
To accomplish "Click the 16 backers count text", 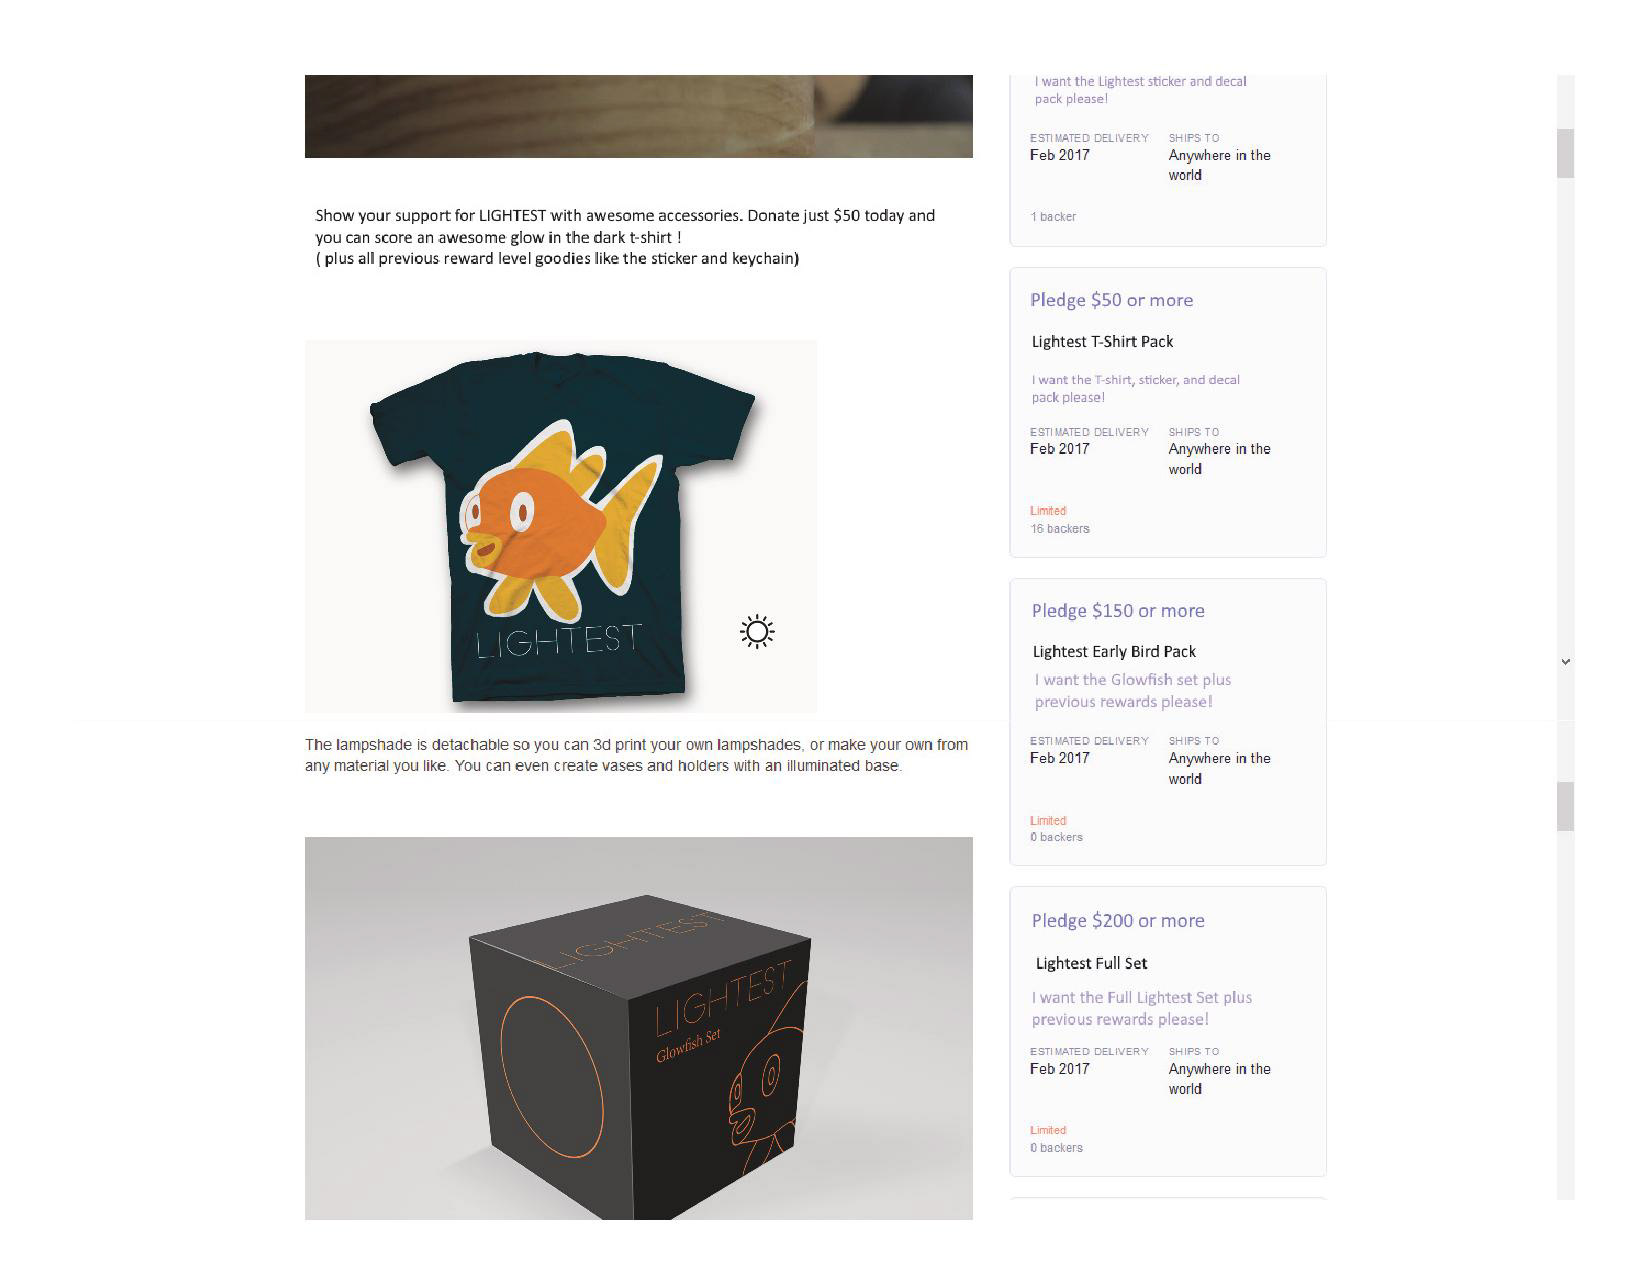I will pyautogui.click(x=1060, y=529).
